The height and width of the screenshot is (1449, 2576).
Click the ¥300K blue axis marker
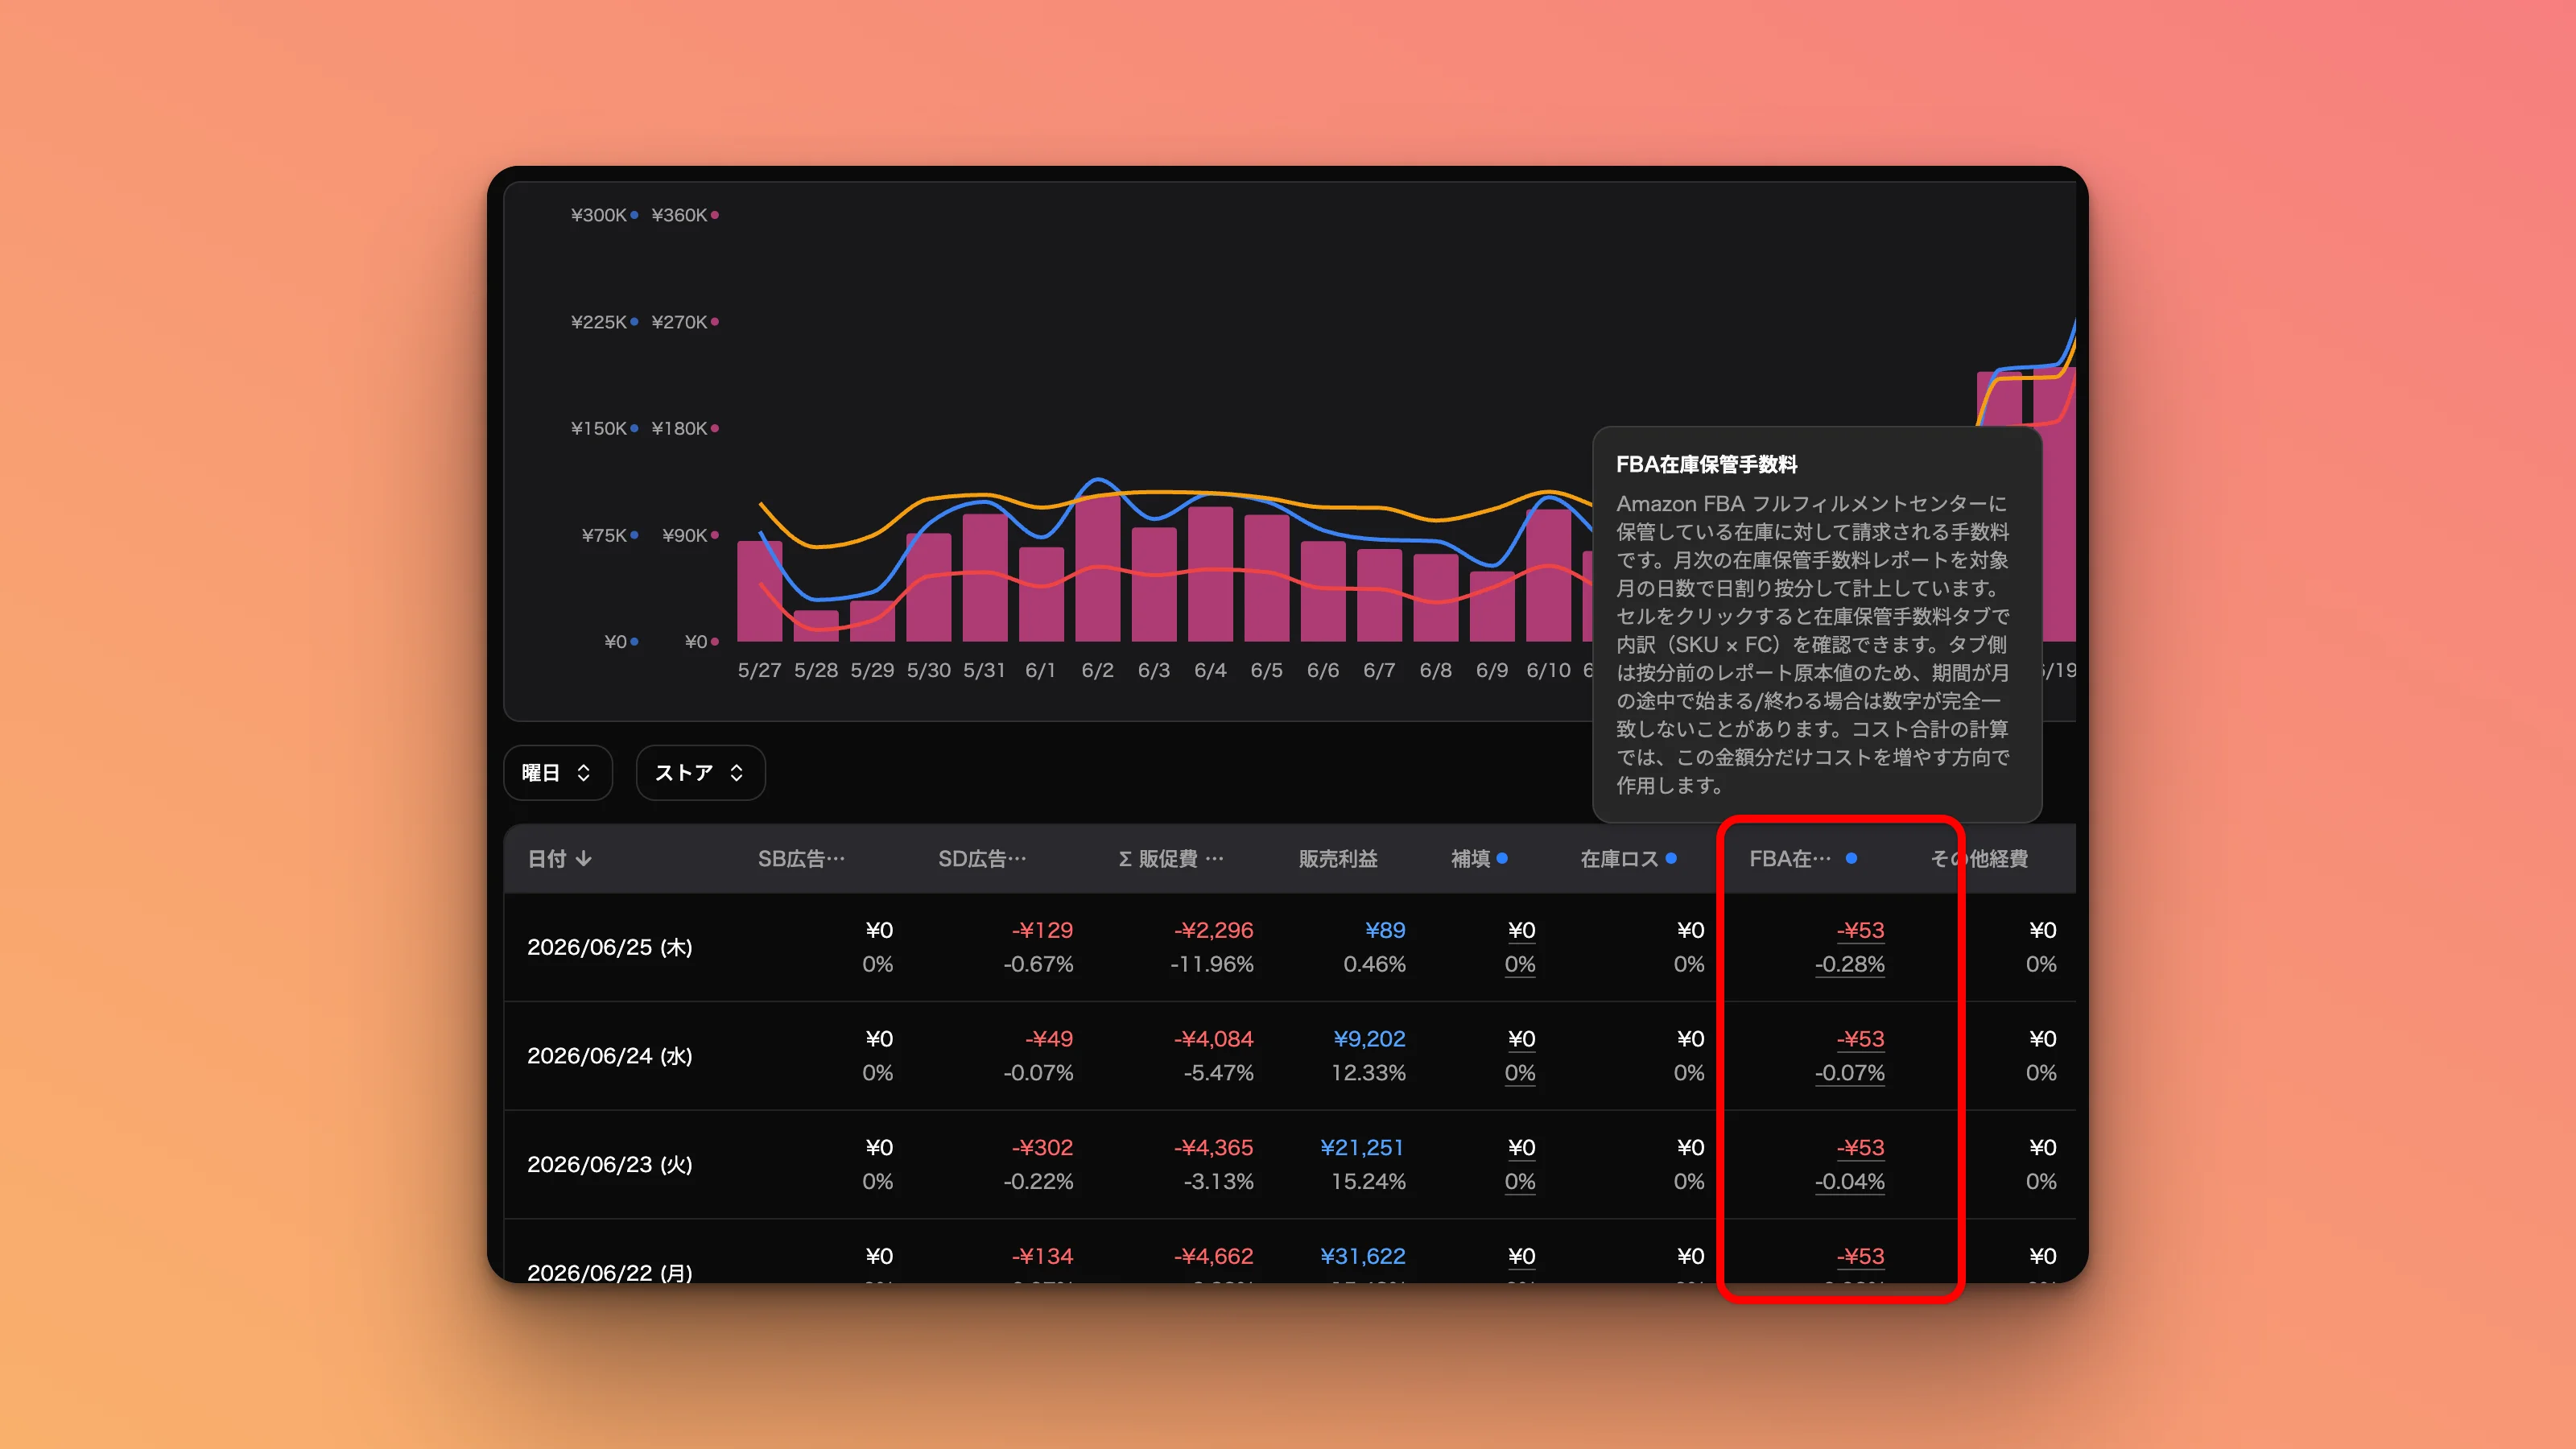tap(634, 215)
